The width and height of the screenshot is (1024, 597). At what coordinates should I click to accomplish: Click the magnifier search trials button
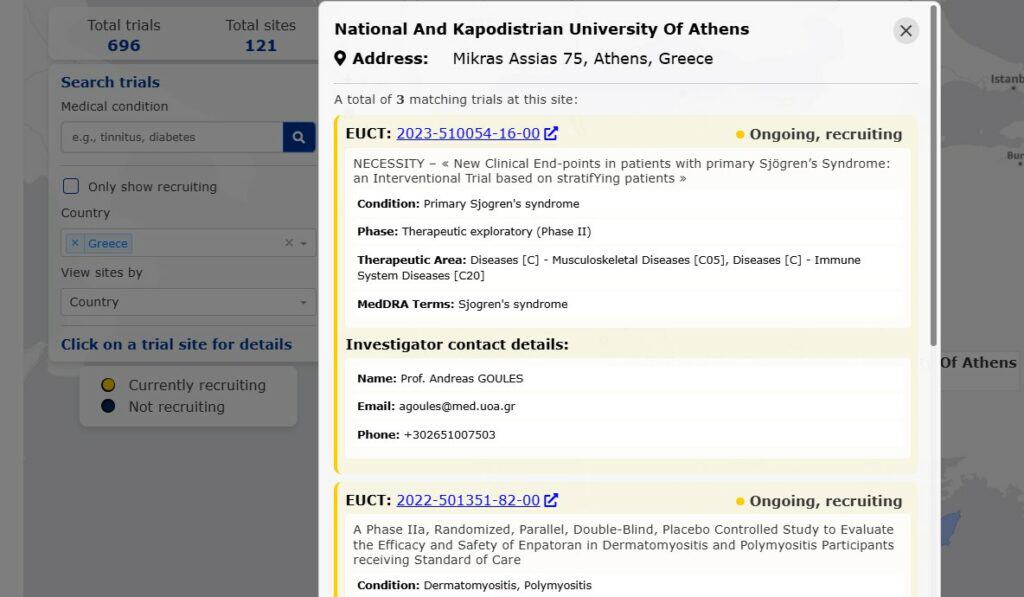click(x=299, y=137)
